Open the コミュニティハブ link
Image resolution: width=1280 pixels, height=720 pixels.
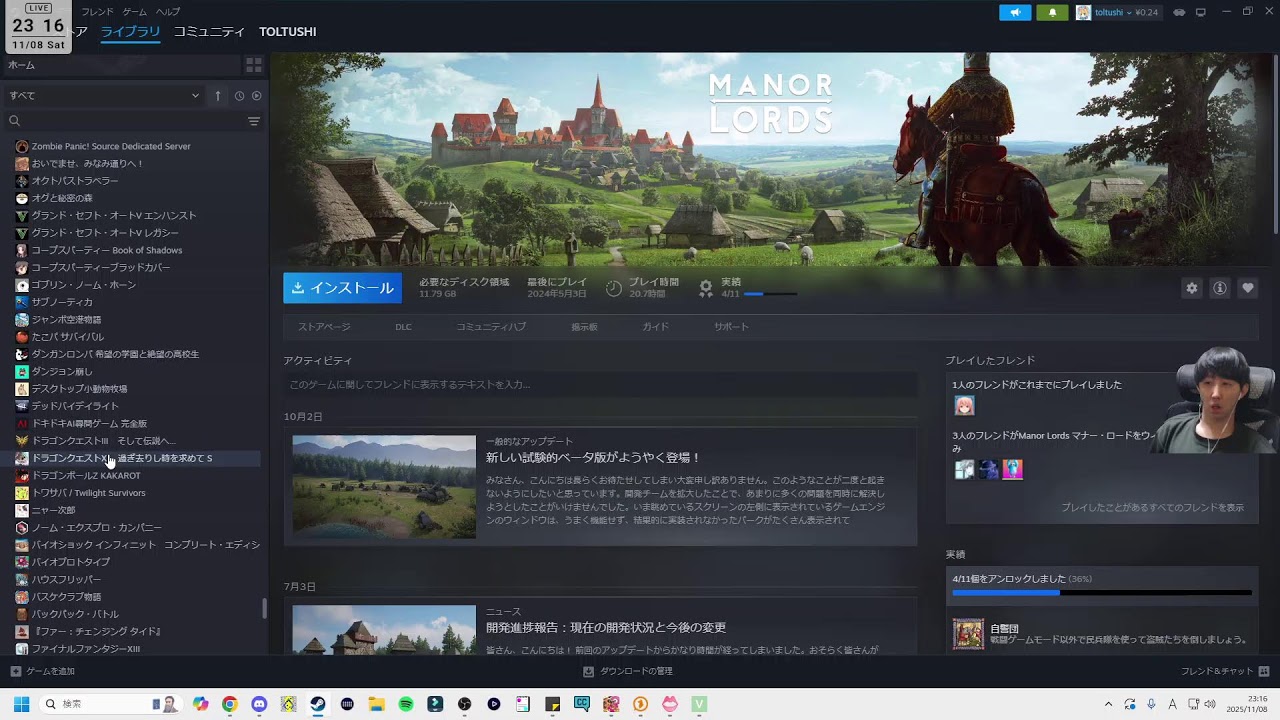(491, 327)
